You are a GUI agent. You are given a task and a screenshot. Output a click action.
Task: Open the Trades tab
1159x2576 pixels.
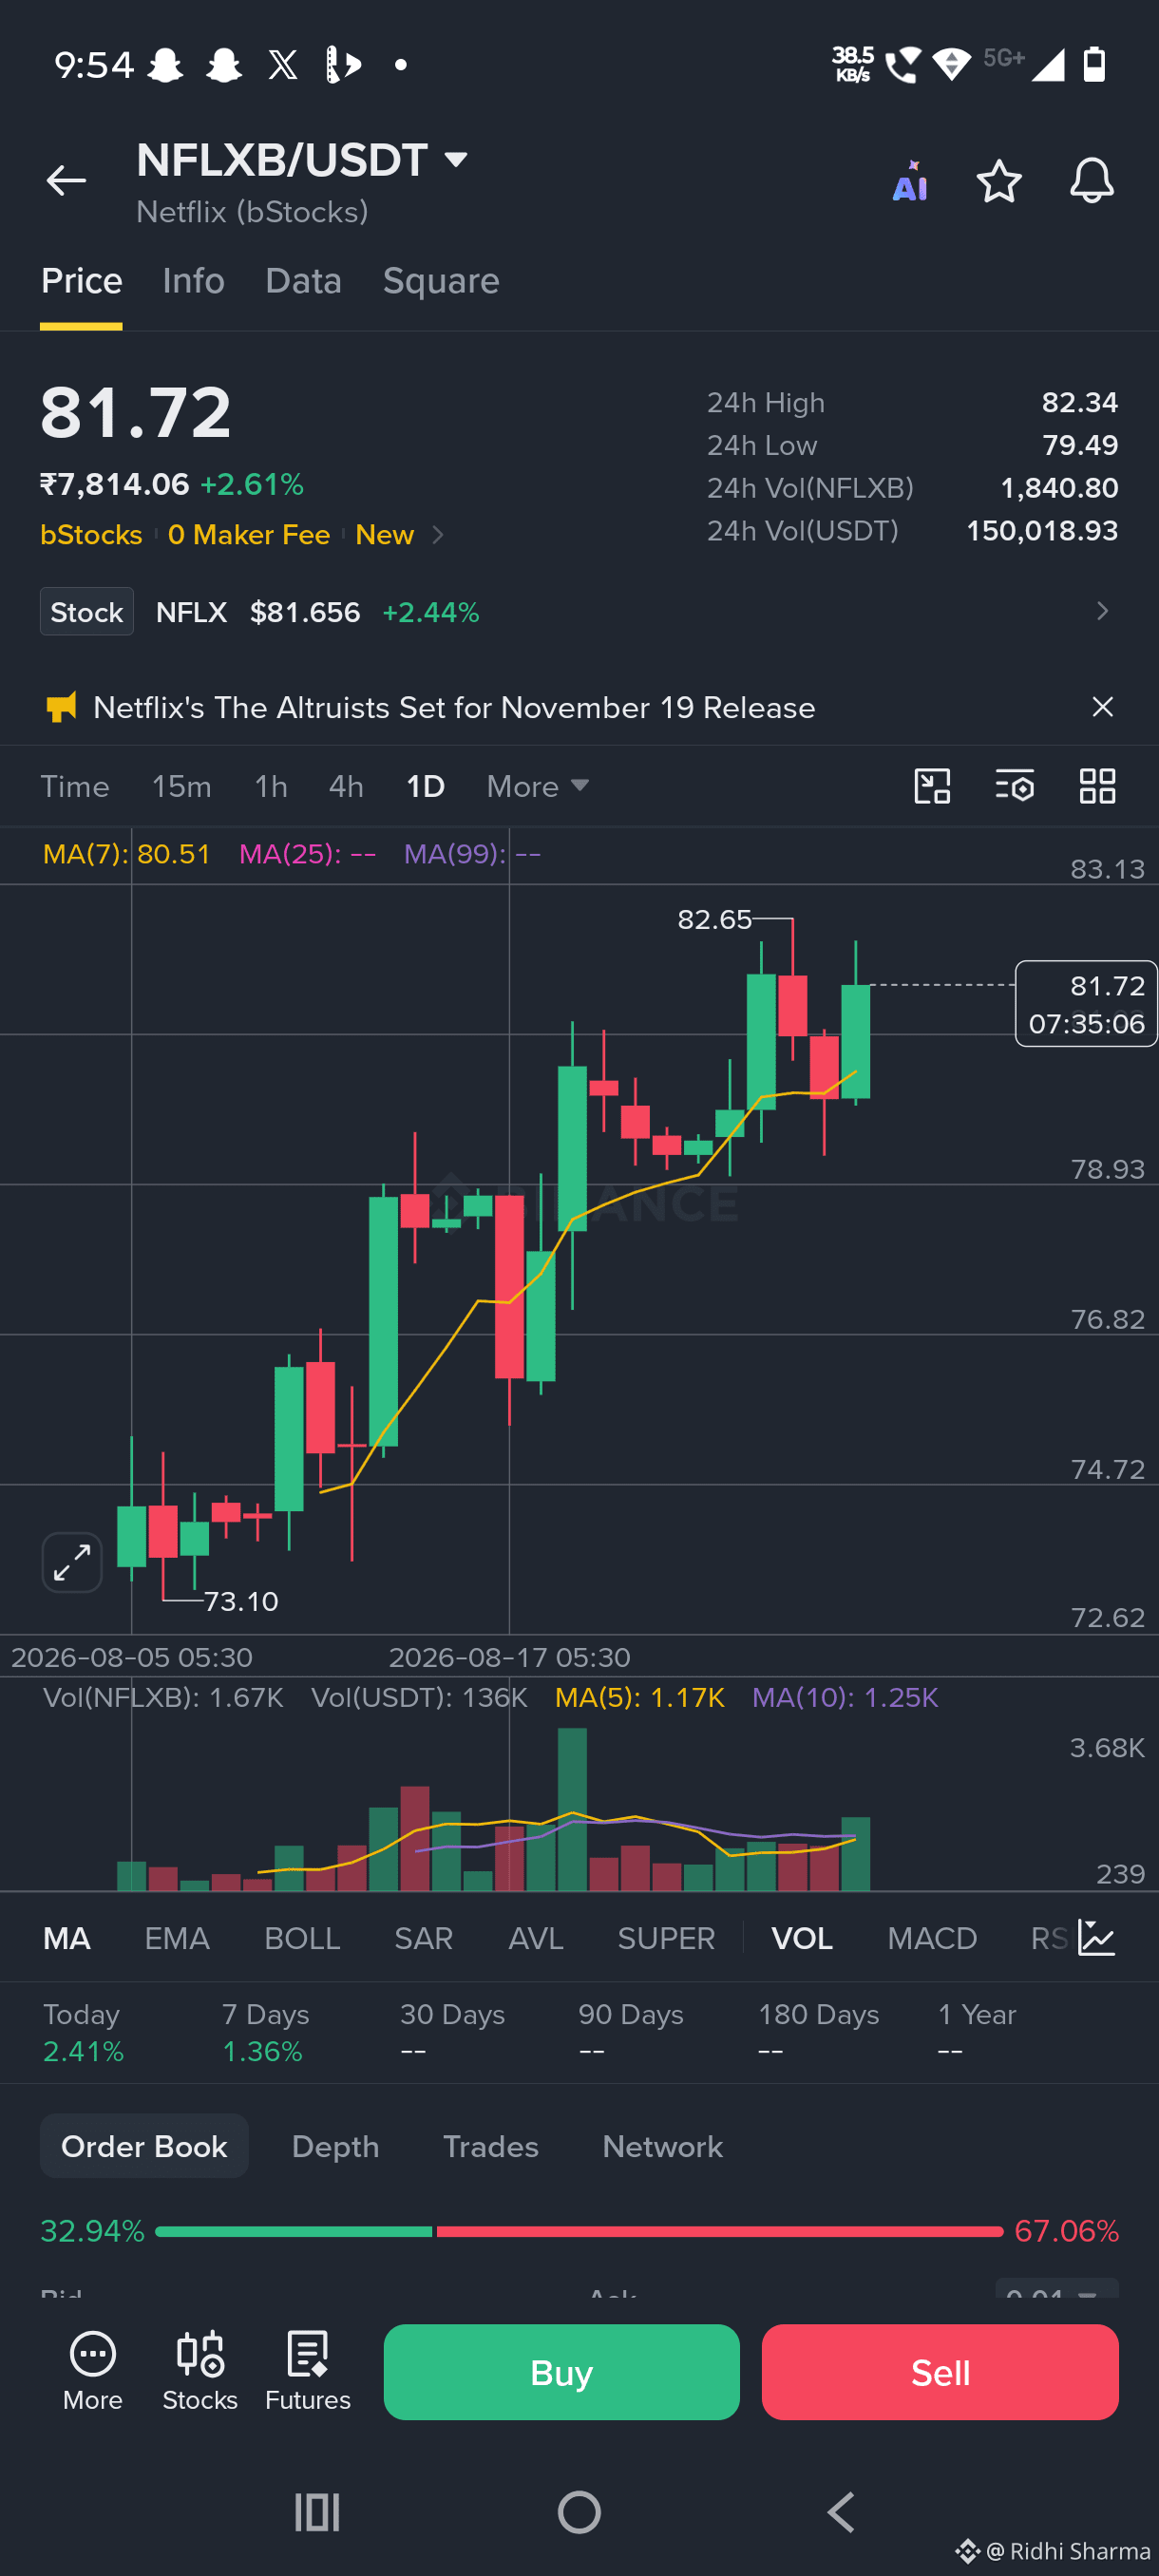click(490, 2146)
